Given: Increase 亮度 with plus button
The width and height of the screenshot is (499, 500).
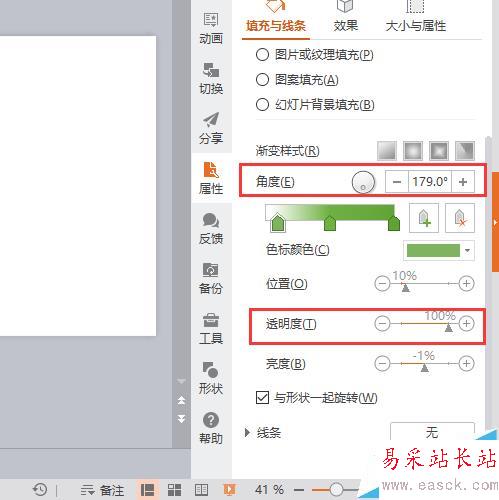Looking at the screenshot, I should (x=466, y=363).
